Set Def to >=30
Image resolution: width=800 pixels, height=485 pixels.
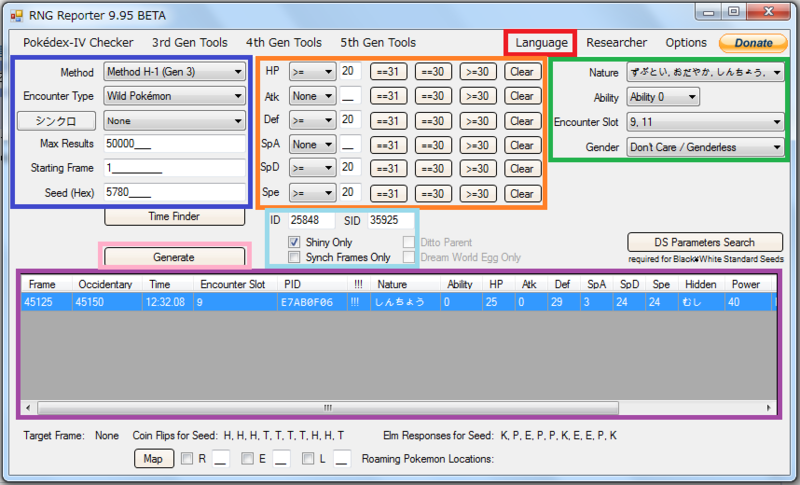(x=478, y=121)
